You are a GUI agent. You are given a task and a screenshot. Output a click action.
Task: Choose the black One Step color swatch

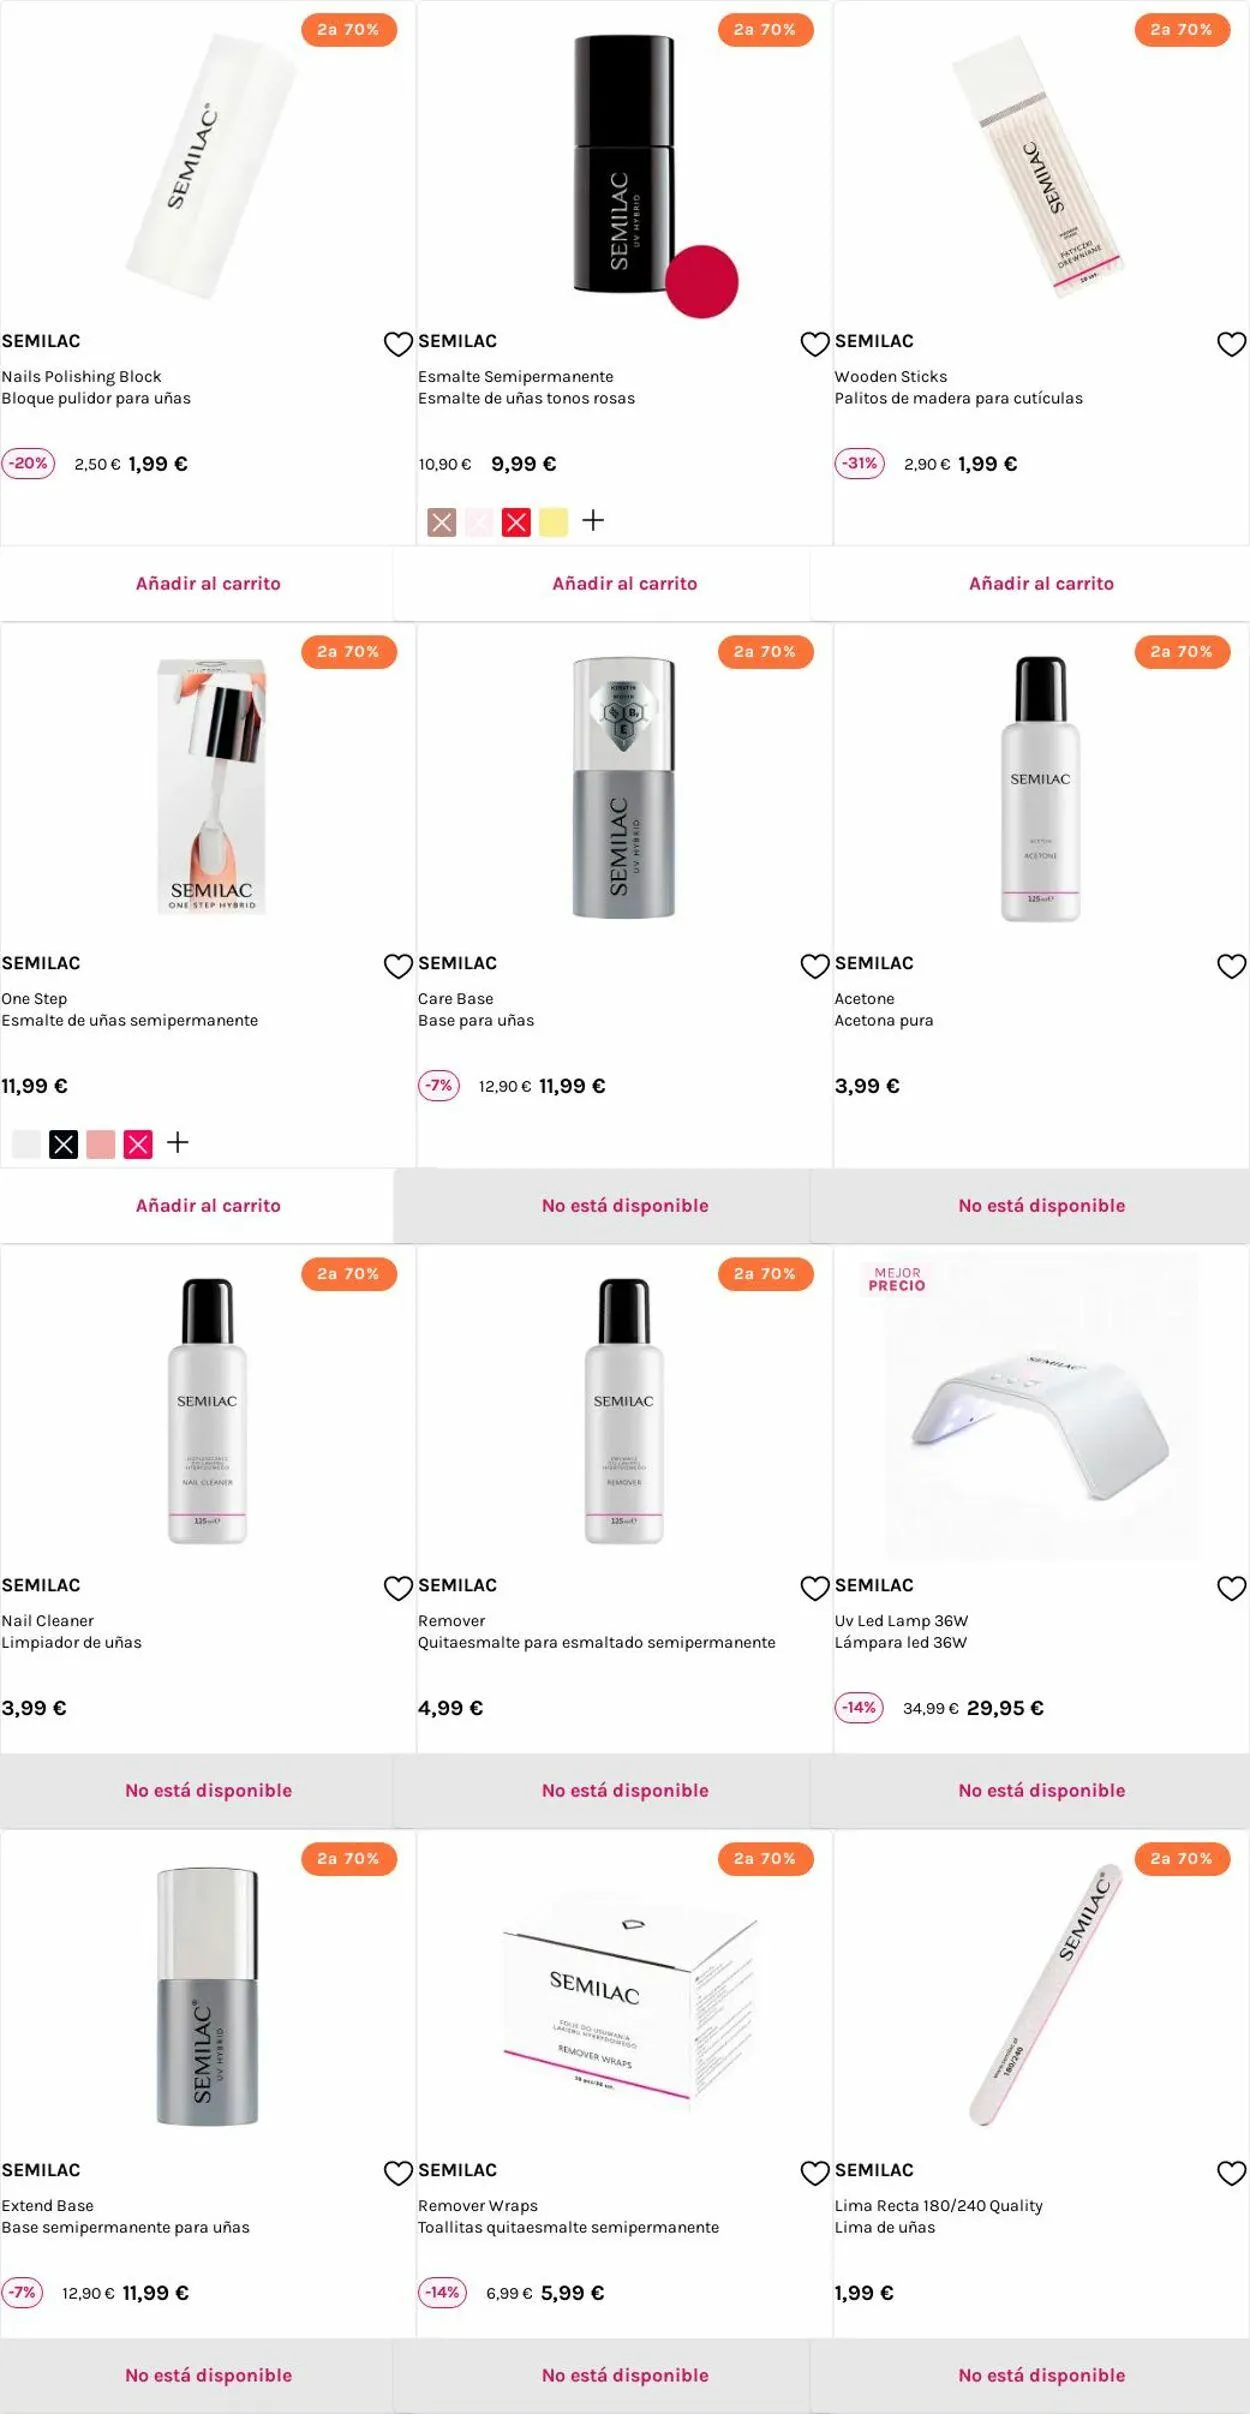(64, 1144)
